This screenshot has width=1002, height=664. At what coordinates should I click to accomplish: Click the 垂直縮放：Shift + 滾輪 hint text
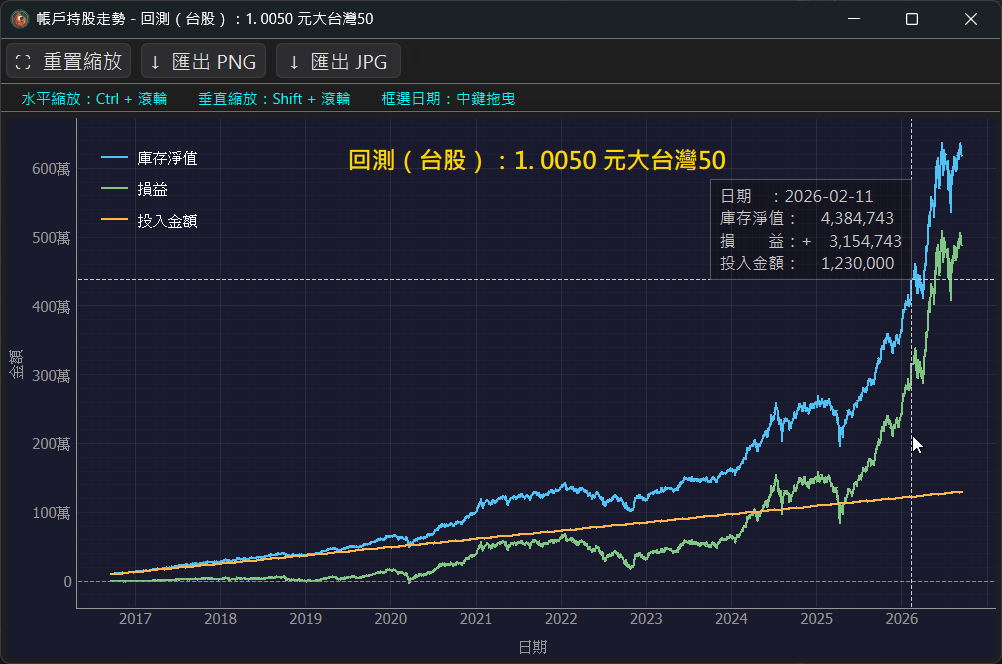tap(274, 98)
